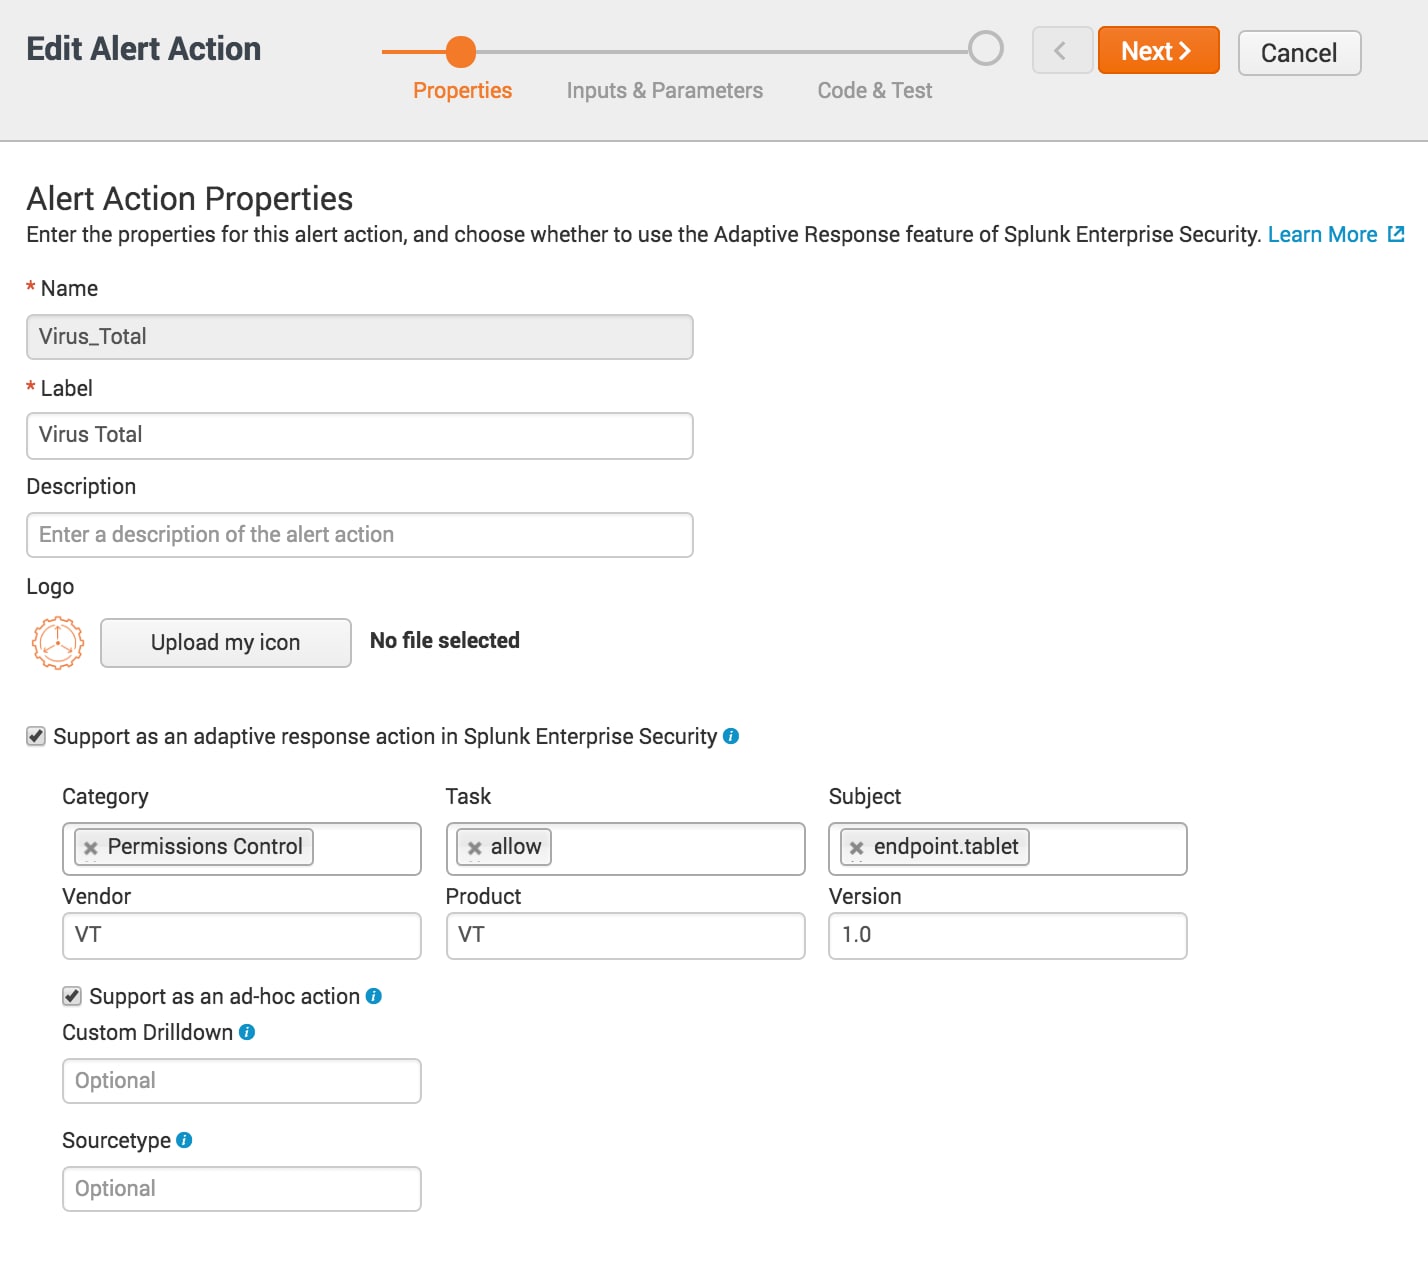Click the Alert Action Properties heading

pos(190,199)
